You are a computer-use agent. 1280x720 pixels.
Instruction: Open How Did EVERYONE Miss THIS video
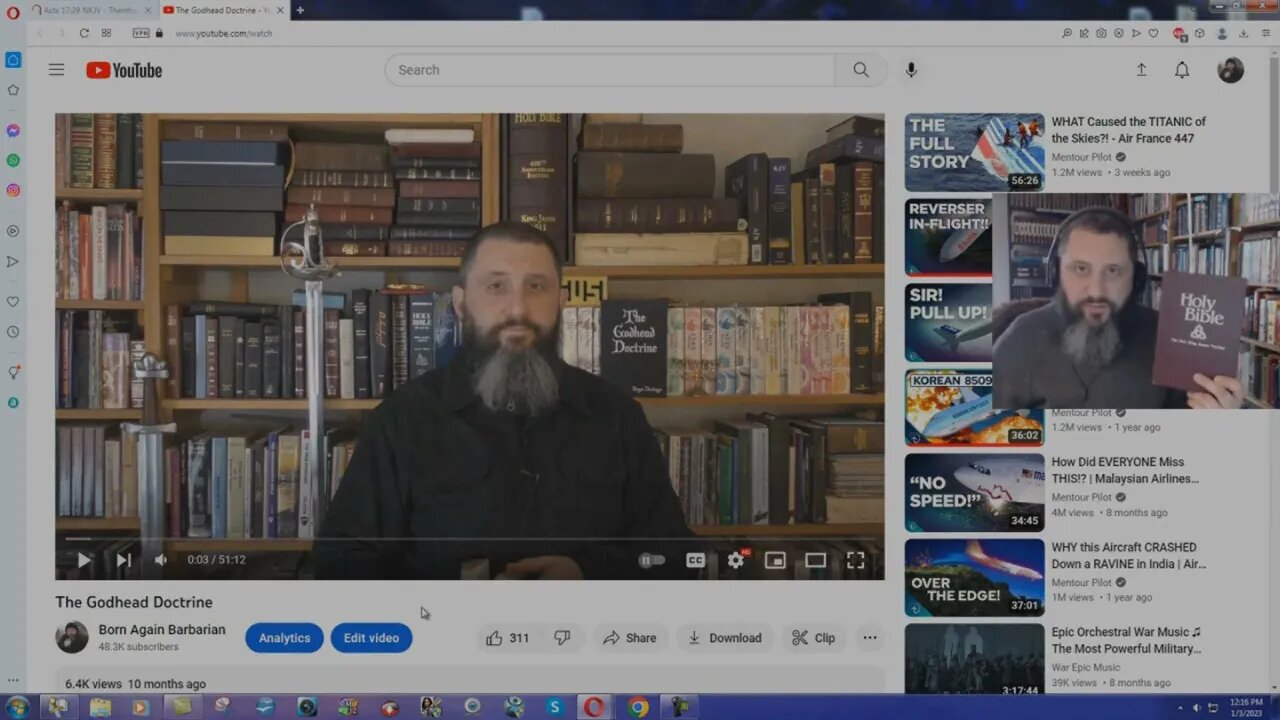[1125, 470]
